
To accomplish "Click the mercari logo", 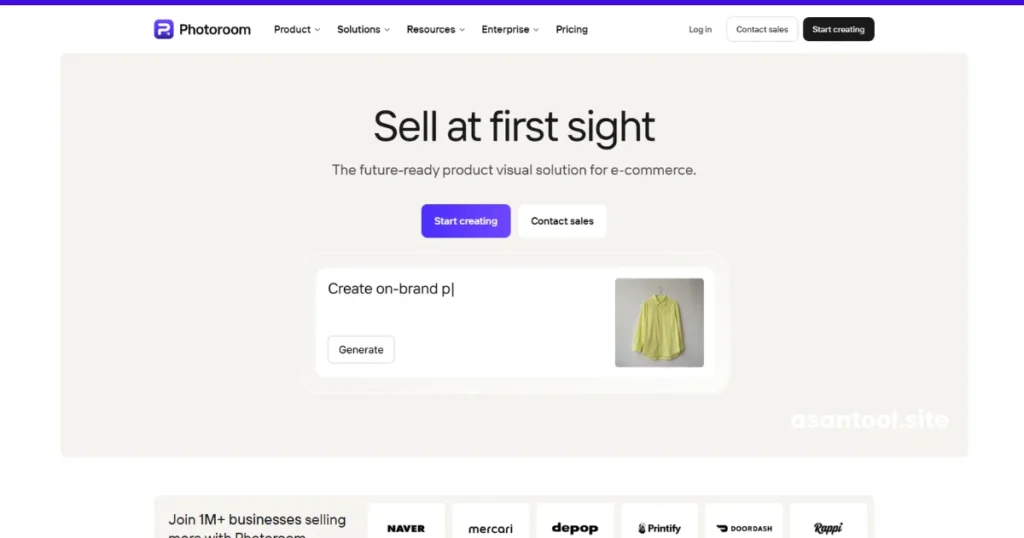I will [x=490, y=528].
